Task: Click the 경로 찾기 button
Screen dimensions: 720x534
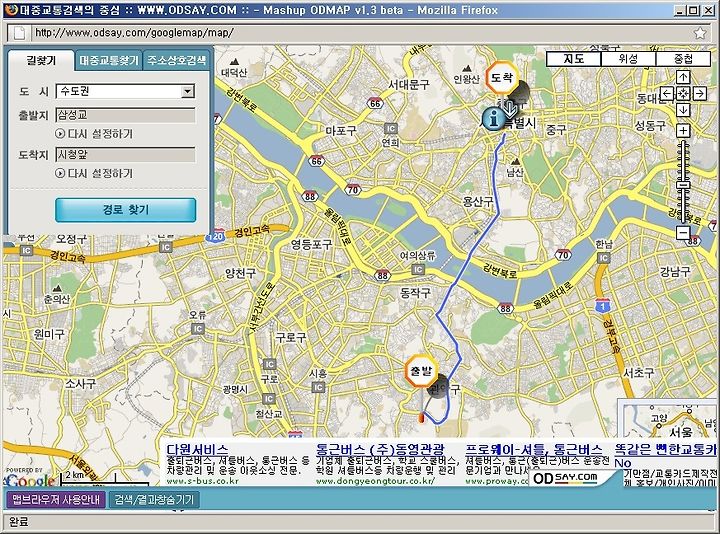Action: click(x=125, y=210)
